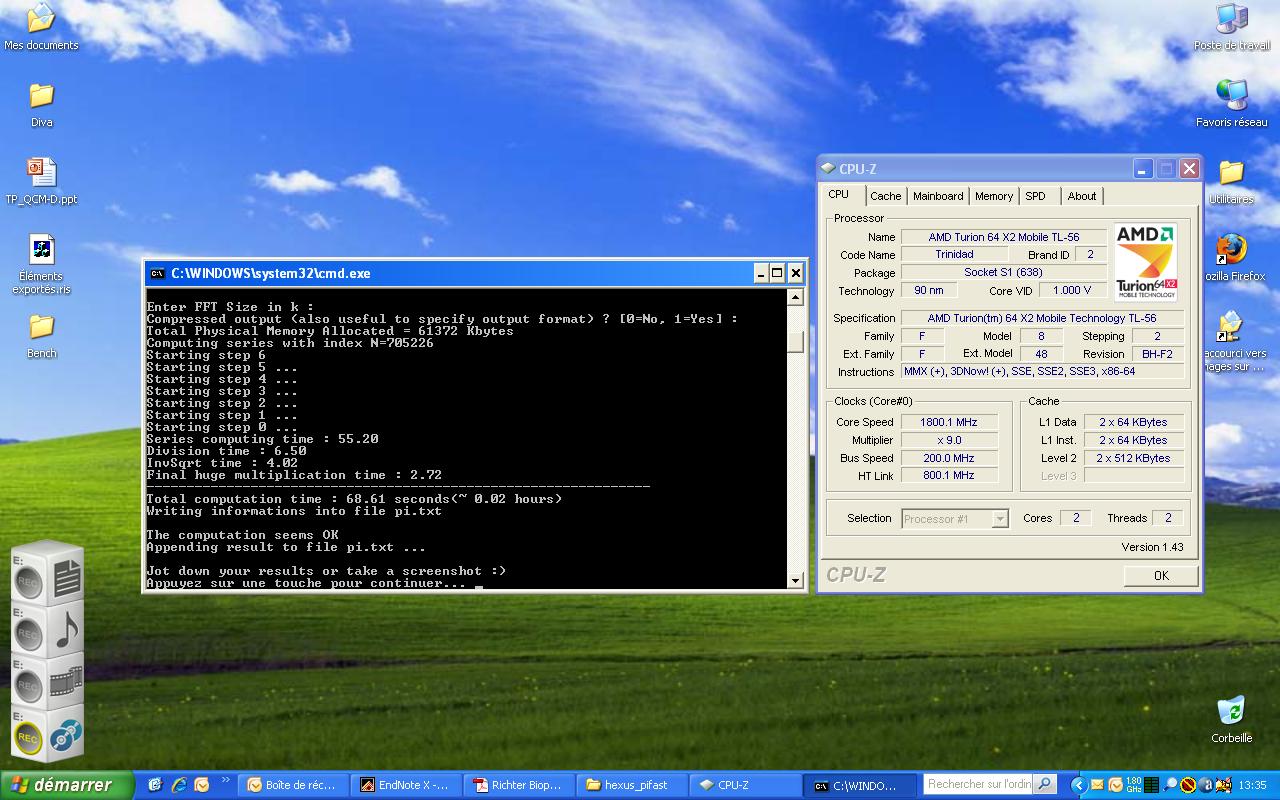The width and height of the screenshot is (1280, 800).
Task: Click the data document cube icon
Action: (67, 578)
